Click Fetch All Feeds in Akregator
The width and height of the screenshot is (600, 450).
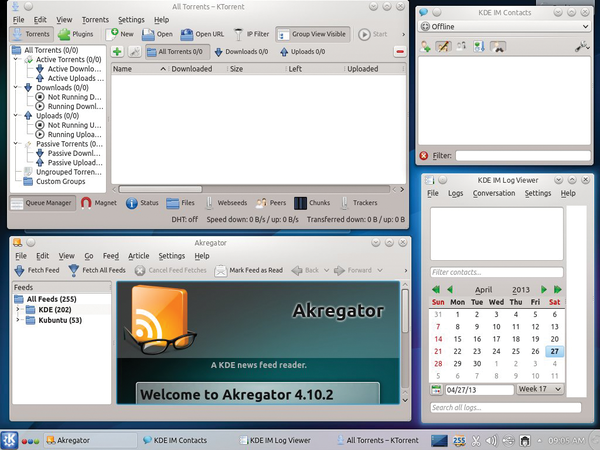pyautogui.click(x=97, y=270)
